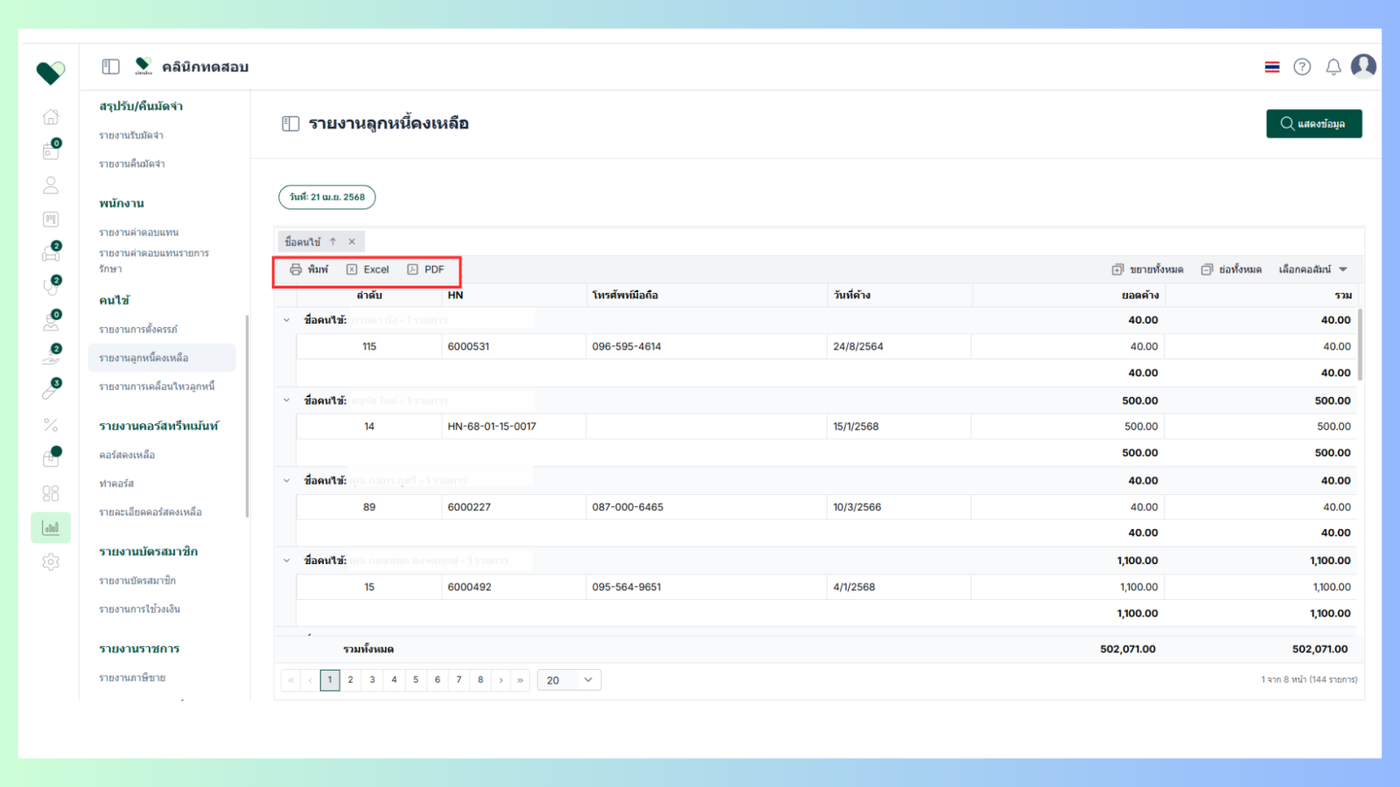This screenshot has width=1400, height=787.
Task: Click the table's vertical scrollbar
Action: pyautogui.click(x=1360, y=344)
